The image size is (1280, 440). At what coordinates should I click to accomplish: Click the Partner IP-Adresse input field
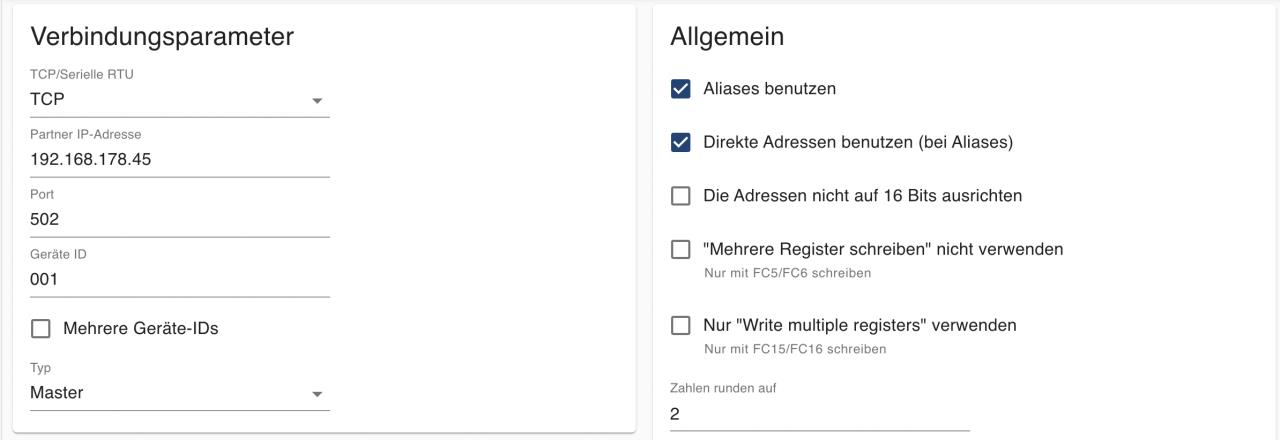coord(180,159)
